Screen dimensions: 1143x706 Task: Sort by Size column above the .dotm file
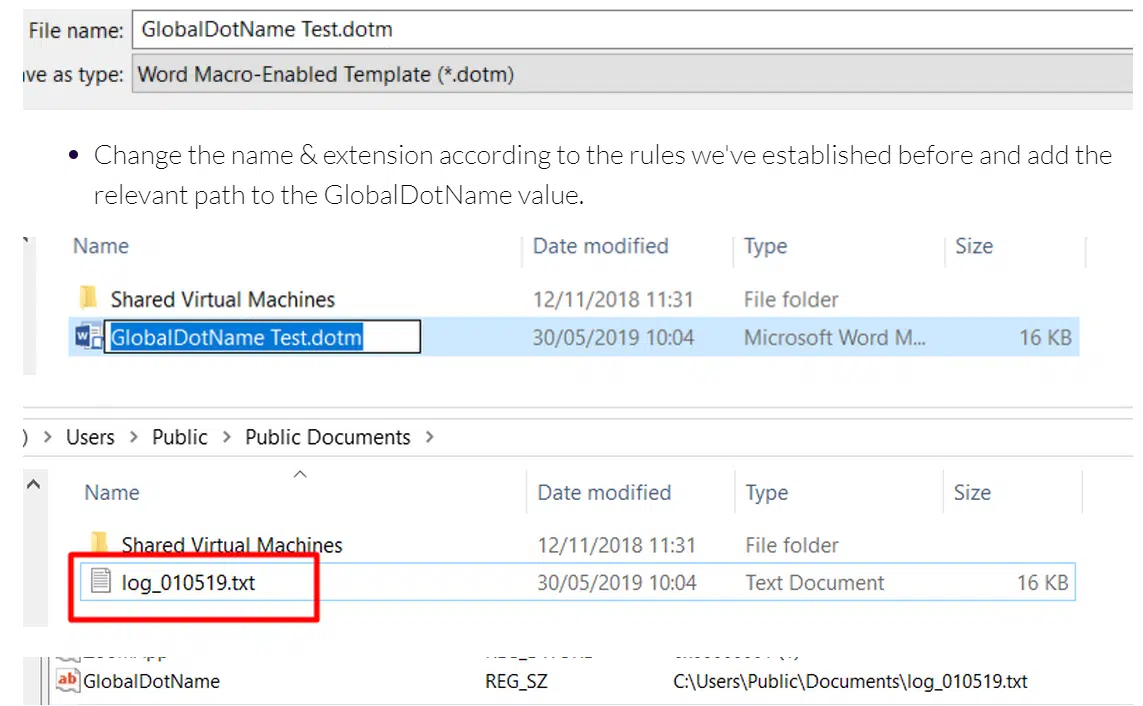973,246
